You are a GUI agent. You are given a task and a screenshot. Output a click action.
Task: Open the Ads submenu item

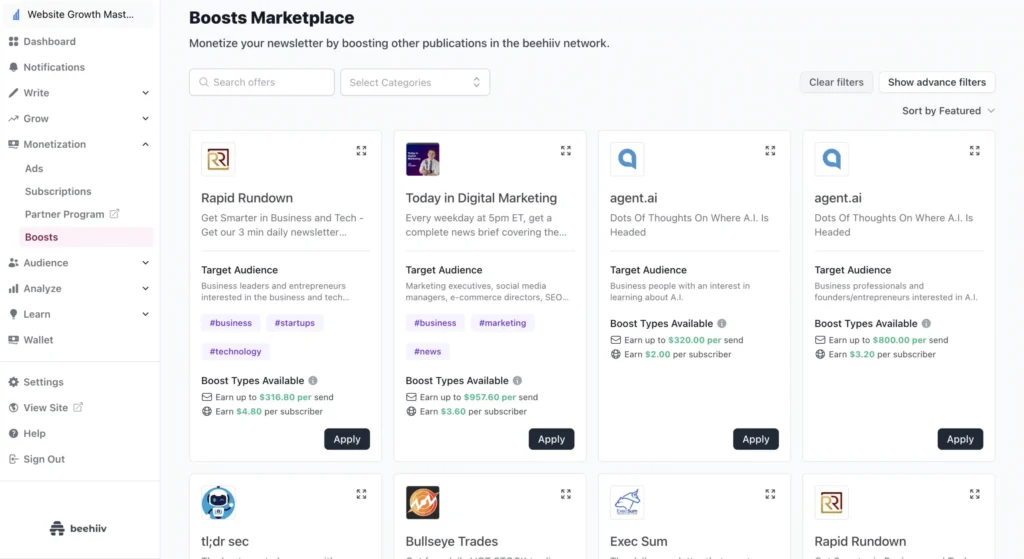(x=34, y=168)
